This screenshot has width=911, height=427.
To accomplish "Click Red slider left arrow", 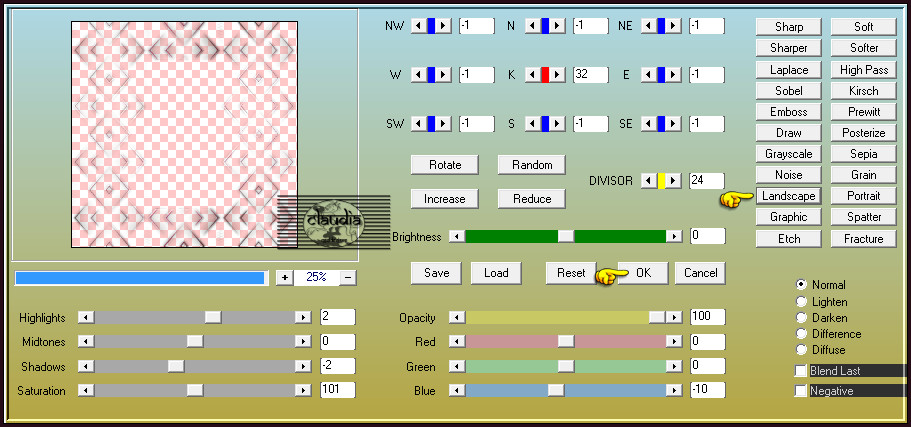I will [x=457, y=342].
